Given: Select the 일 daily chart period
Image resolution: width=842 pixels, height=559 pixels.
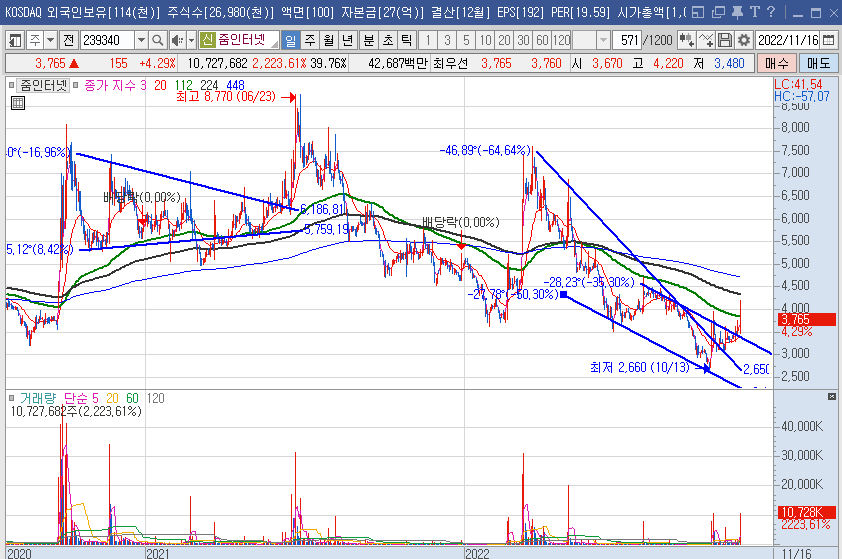Looking at the screenshot, I should tap(291, 40).
